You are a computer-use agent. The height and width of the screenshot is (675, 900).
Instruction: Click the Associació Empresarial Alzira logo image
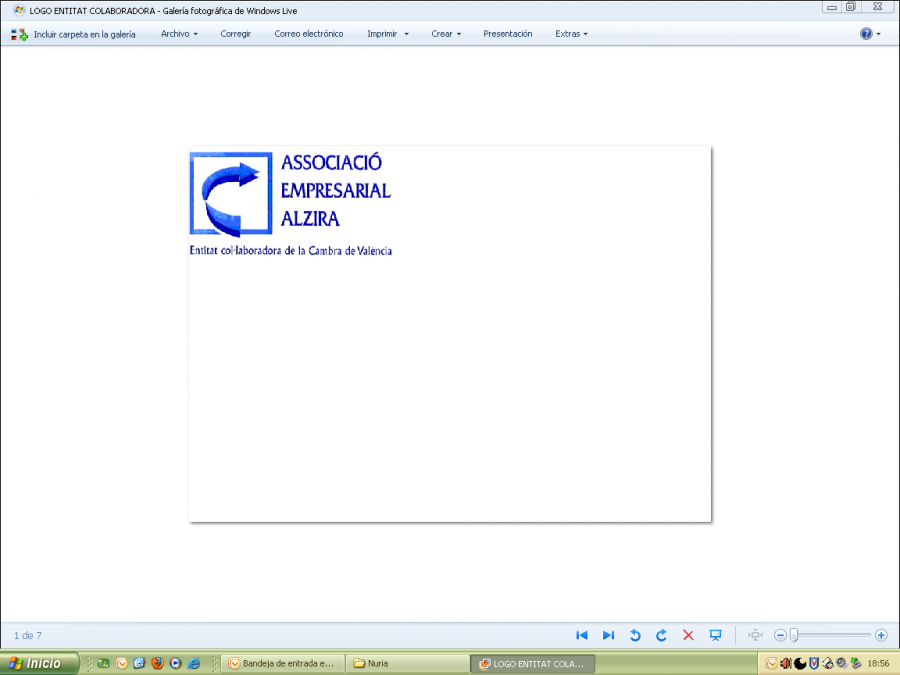pyautogui.click(x=291, y=203)
